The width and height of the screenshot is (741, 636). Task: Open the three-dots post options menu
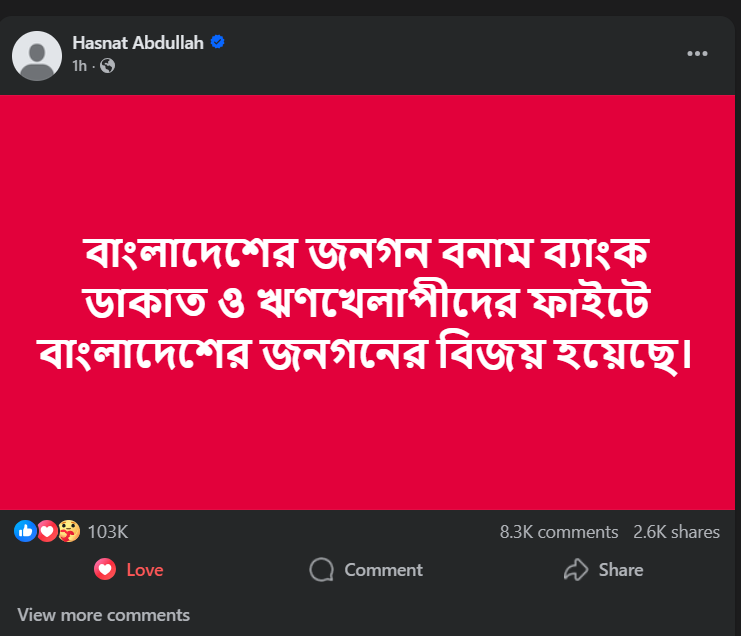(698, 54)
